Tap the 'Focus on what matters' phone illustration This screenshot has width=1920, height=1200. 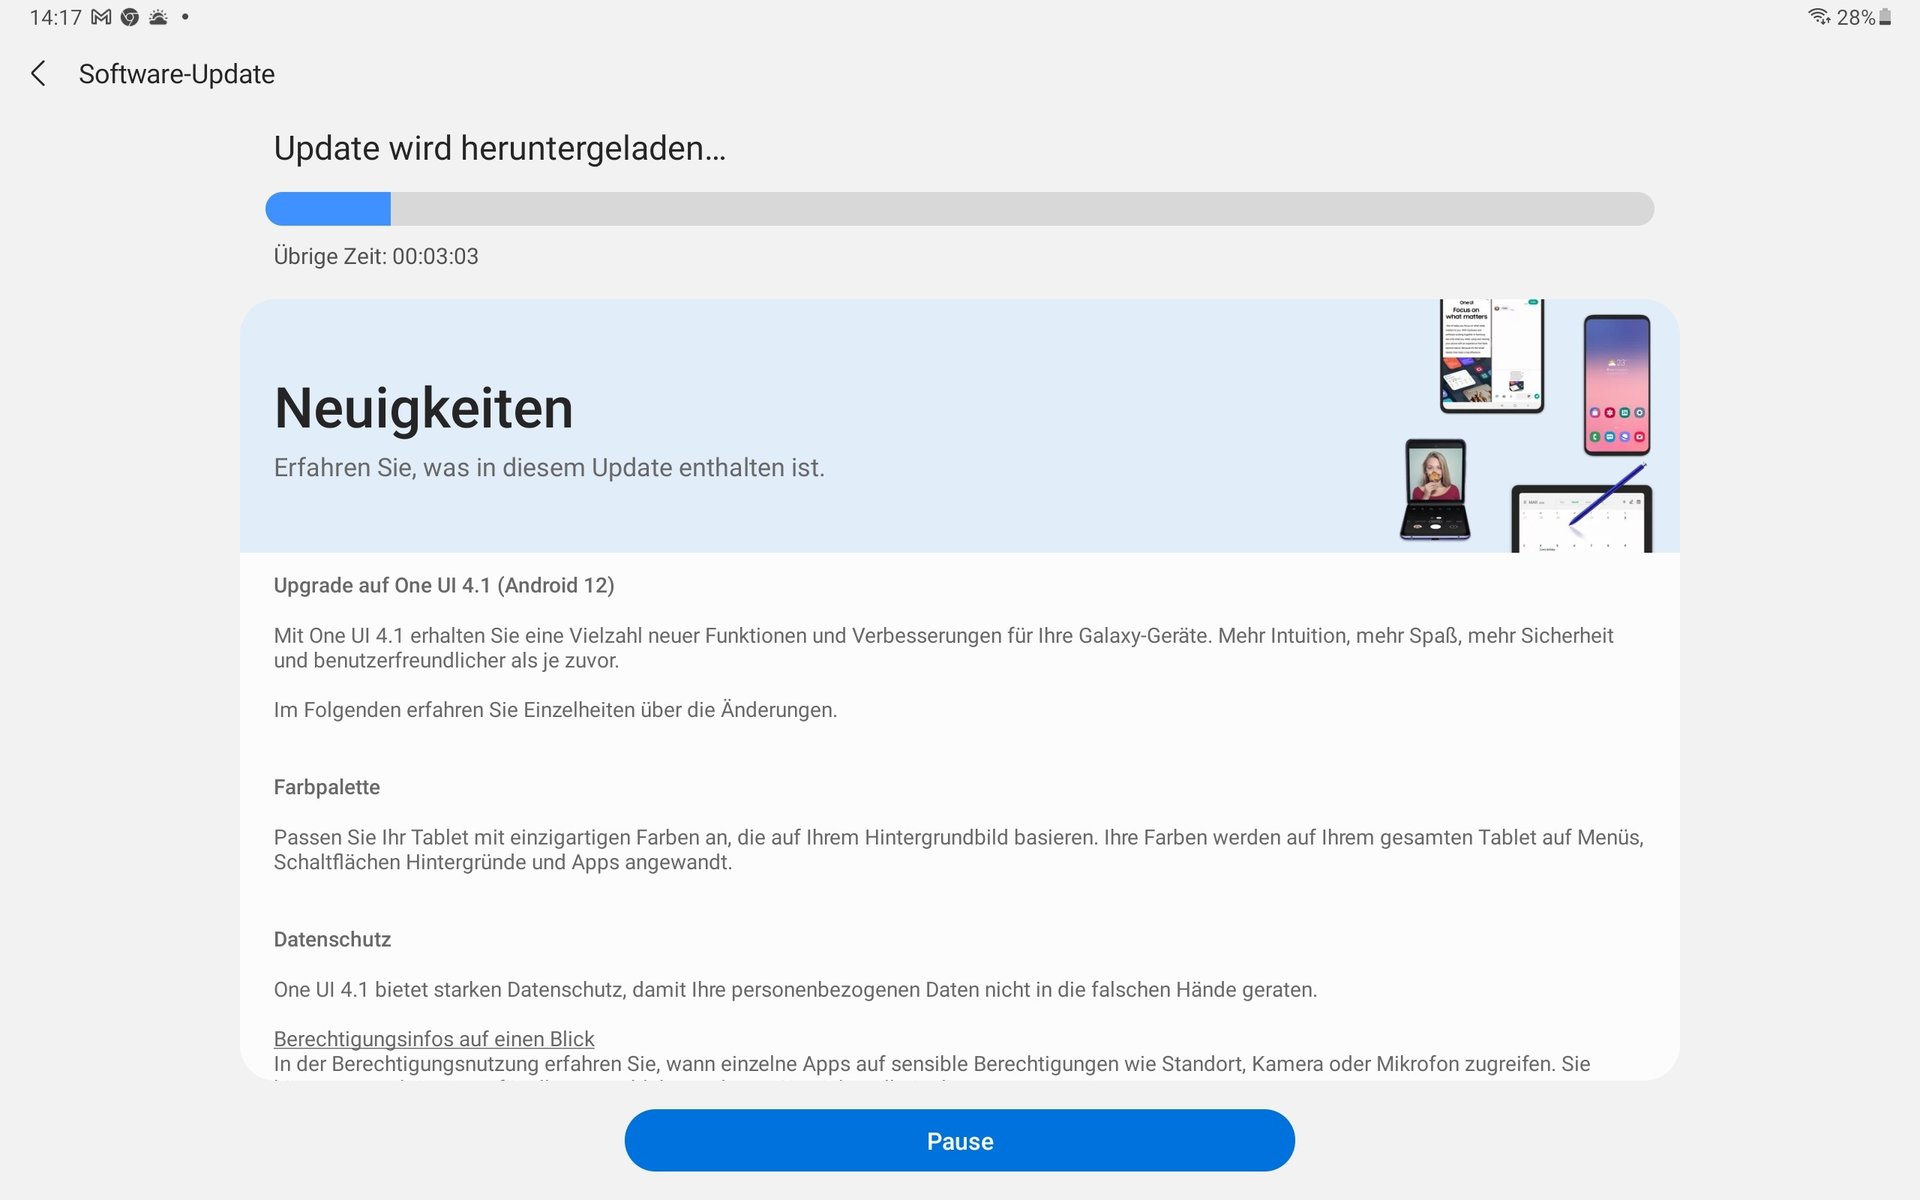point(1492,355)
